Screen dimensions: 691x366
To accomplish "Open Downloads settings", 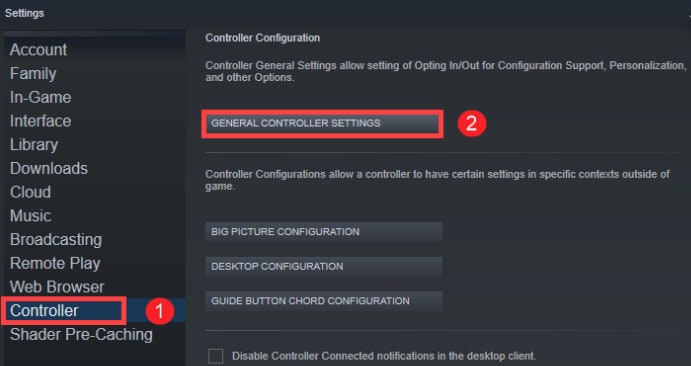I will click(49, 169).
